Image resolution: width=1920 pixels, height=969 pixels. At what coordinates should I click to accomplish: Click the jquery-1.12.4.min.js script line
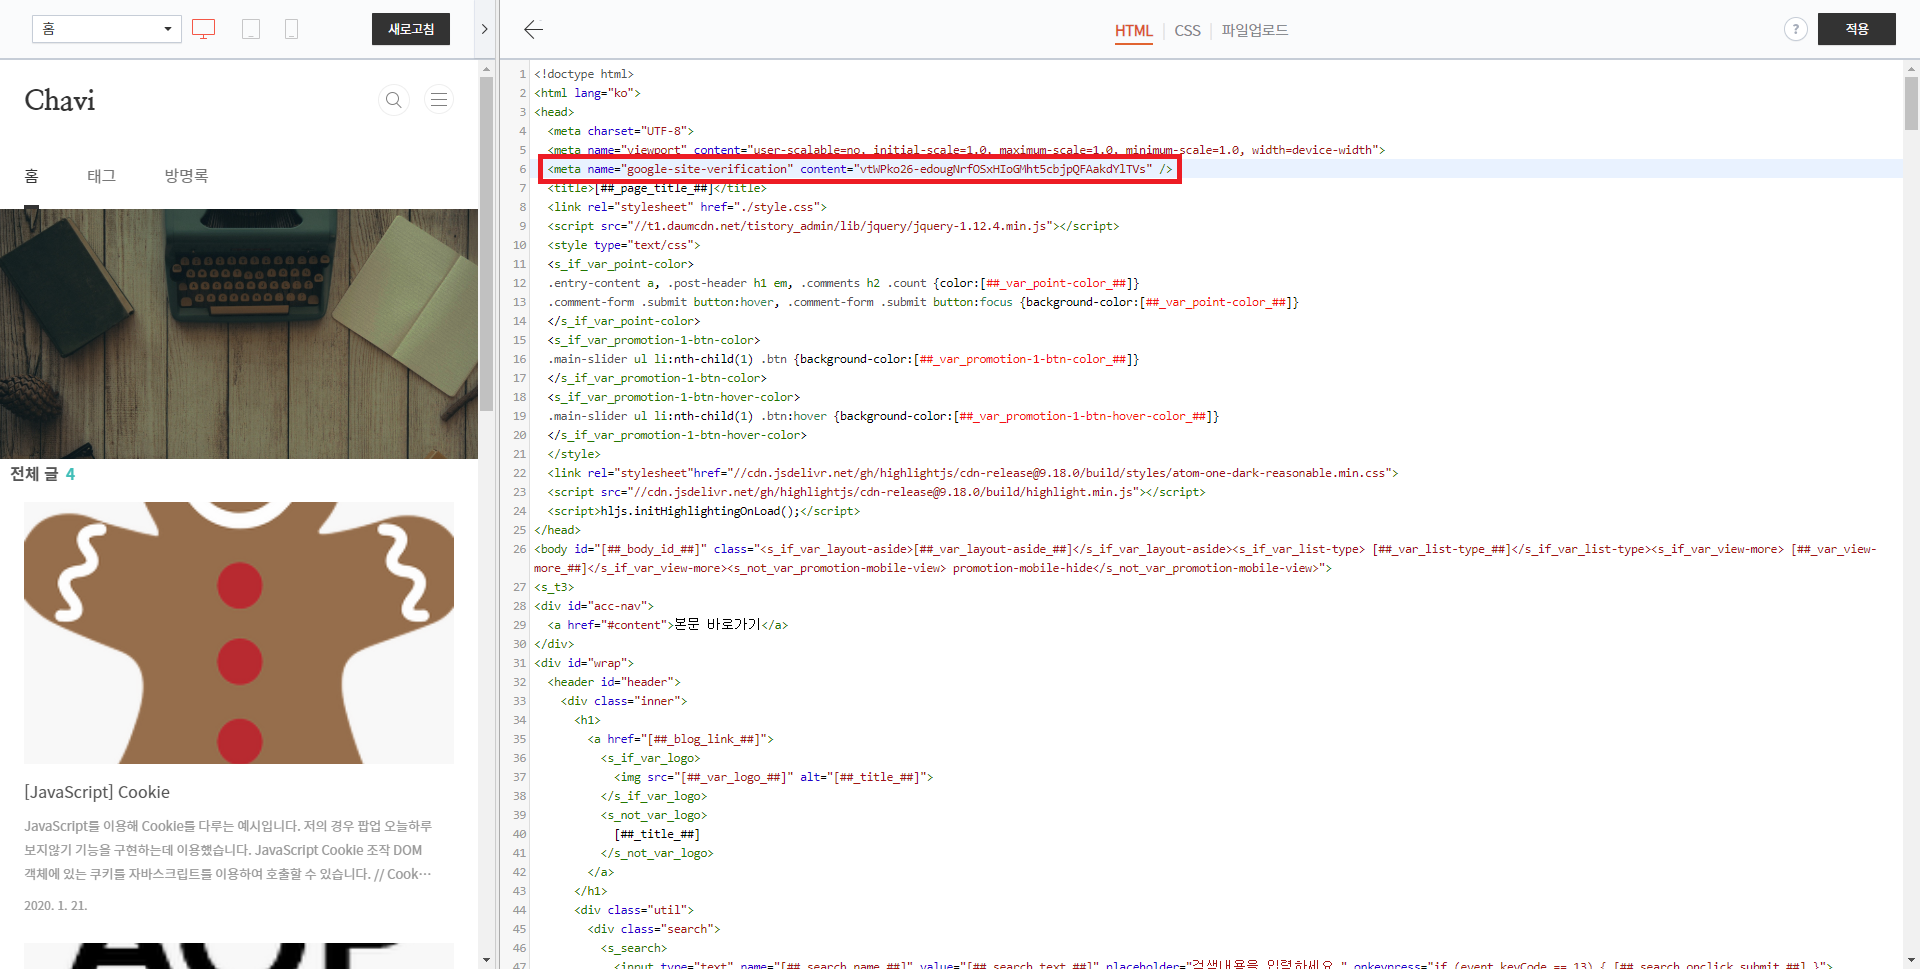point(833,226)
